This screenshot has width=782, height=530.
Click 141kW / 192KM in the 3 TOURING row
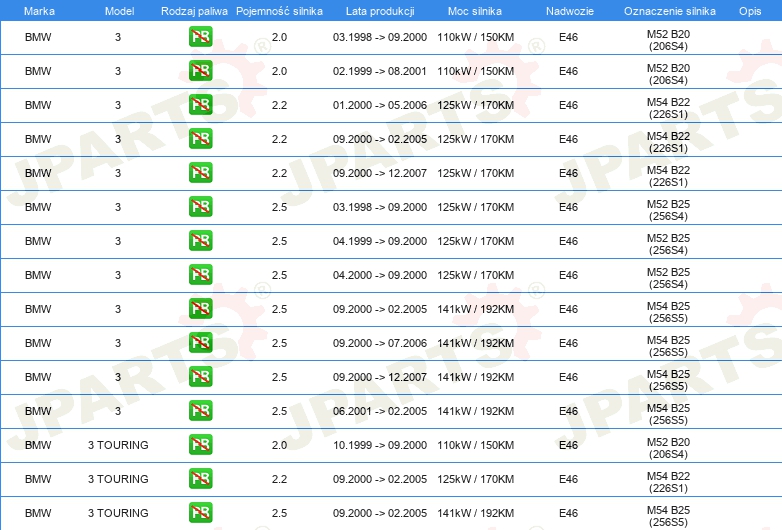coord(476,513)
